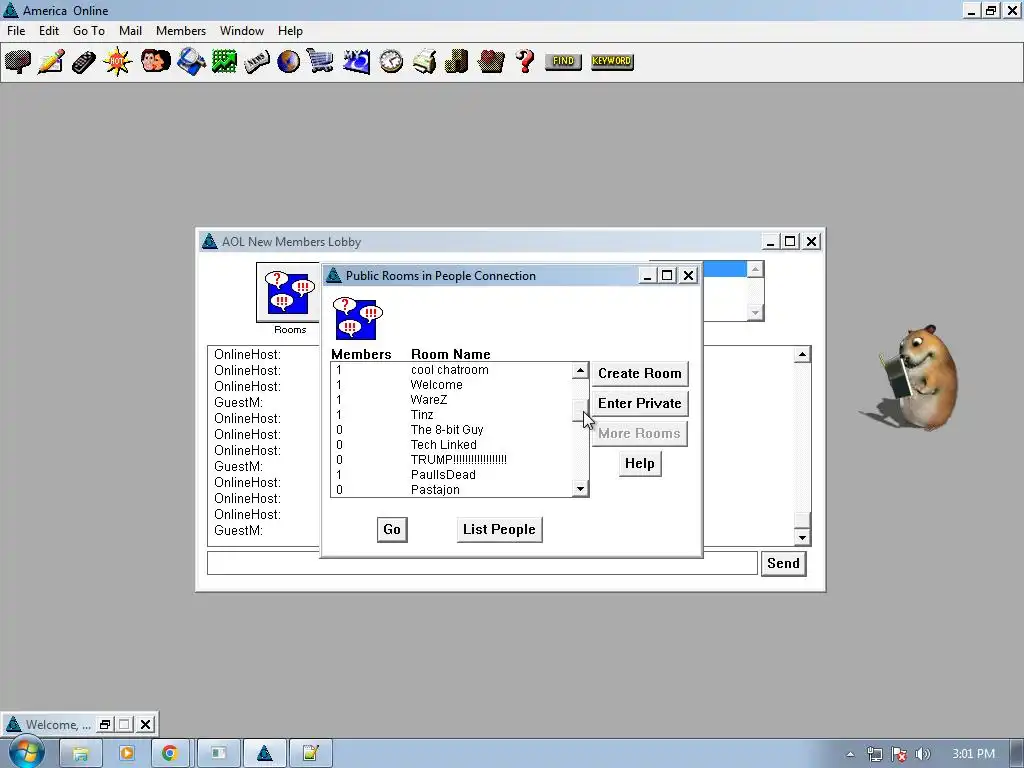This screenshot has width=1024, height=768.
Task: Select the 'PaulIsDead' room
Action: point(451,475)
